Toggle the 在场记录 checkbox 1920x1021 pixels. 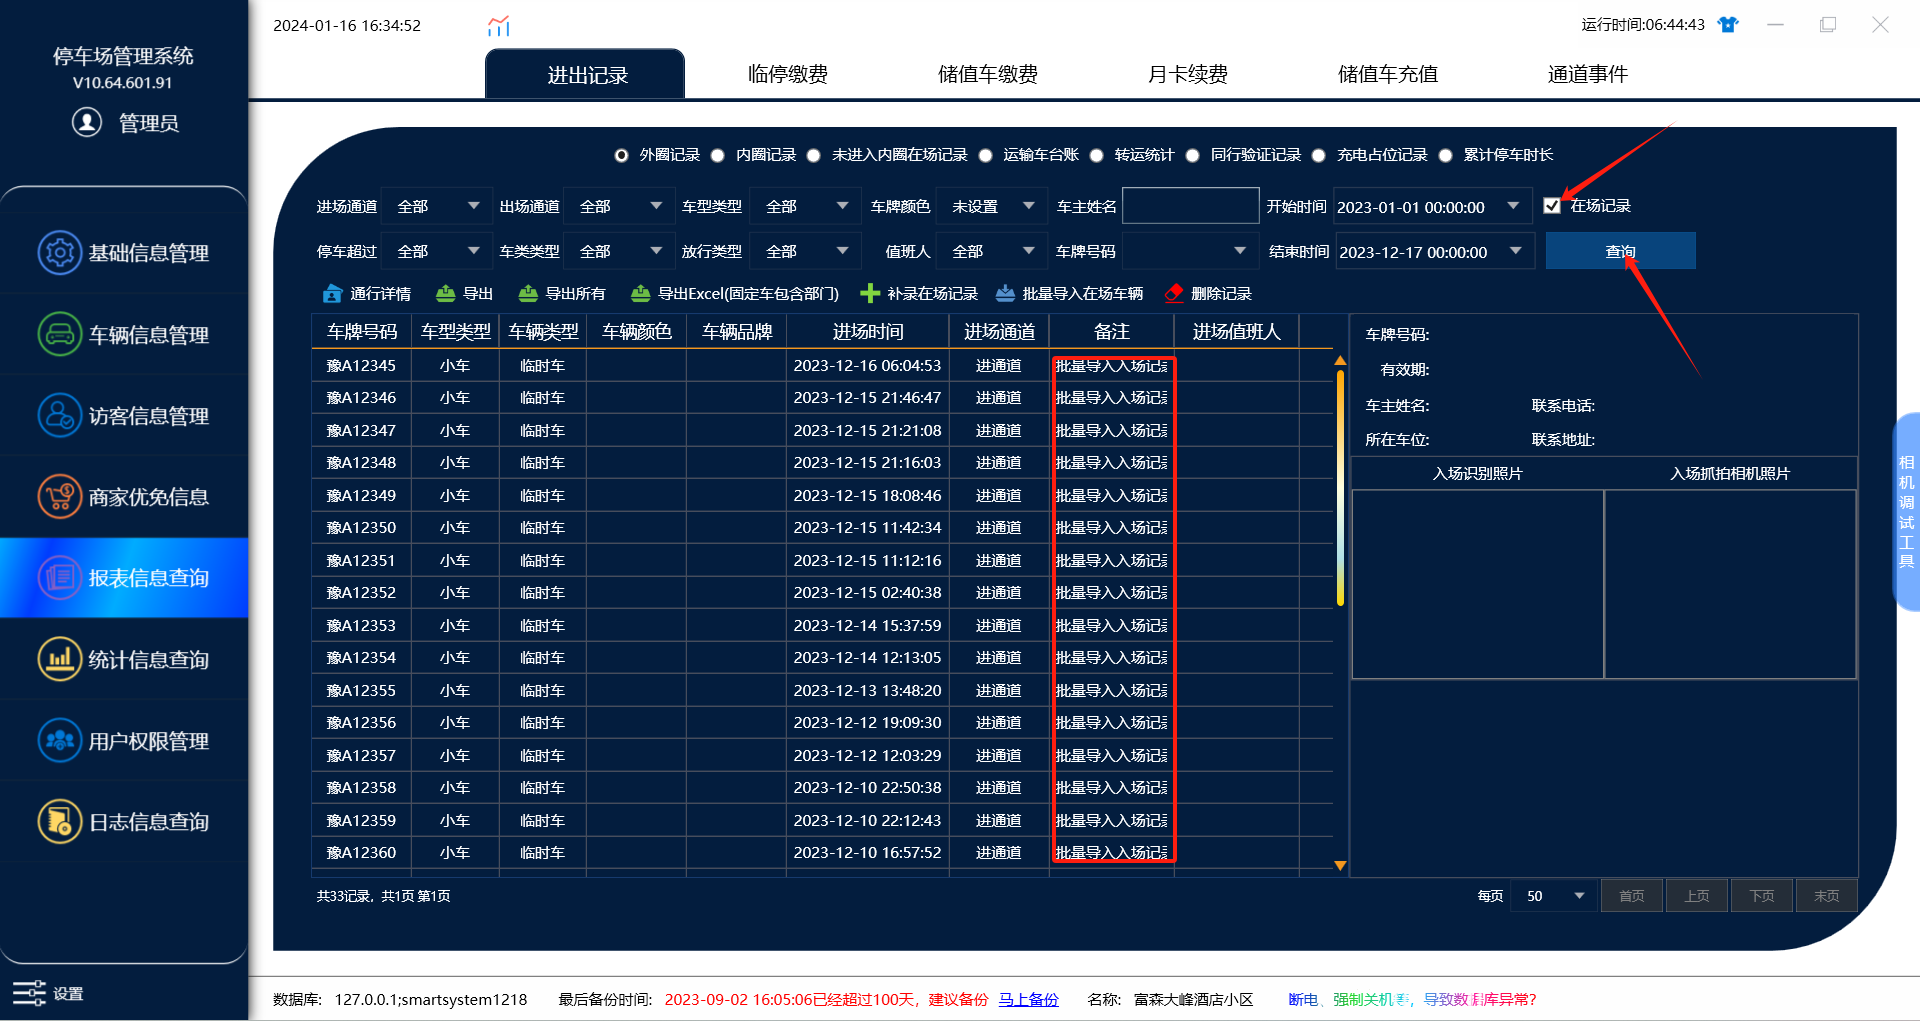[x=1552, y=205]
